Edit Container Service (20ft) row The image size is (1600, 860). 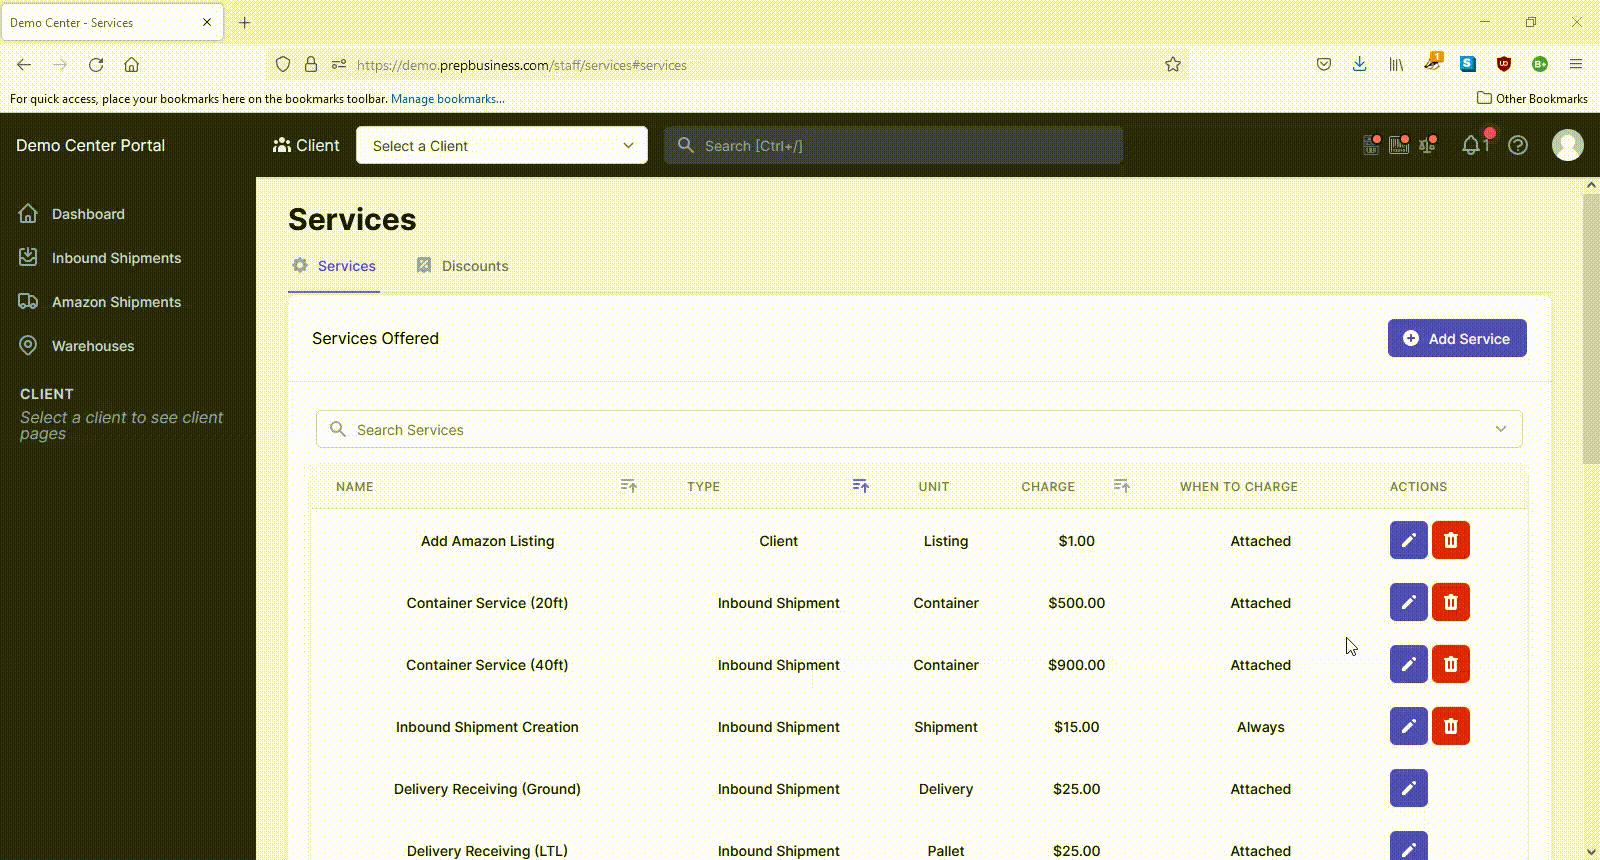tap(1408, 602)
